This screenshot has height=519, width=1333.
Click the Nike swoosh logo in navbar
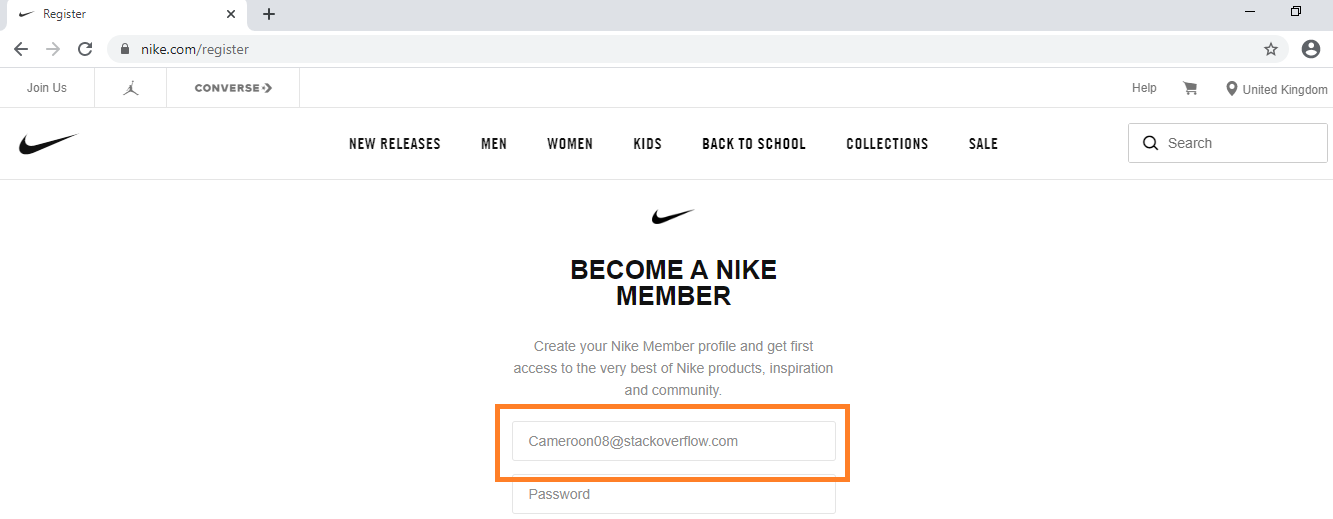click(47, 144)
